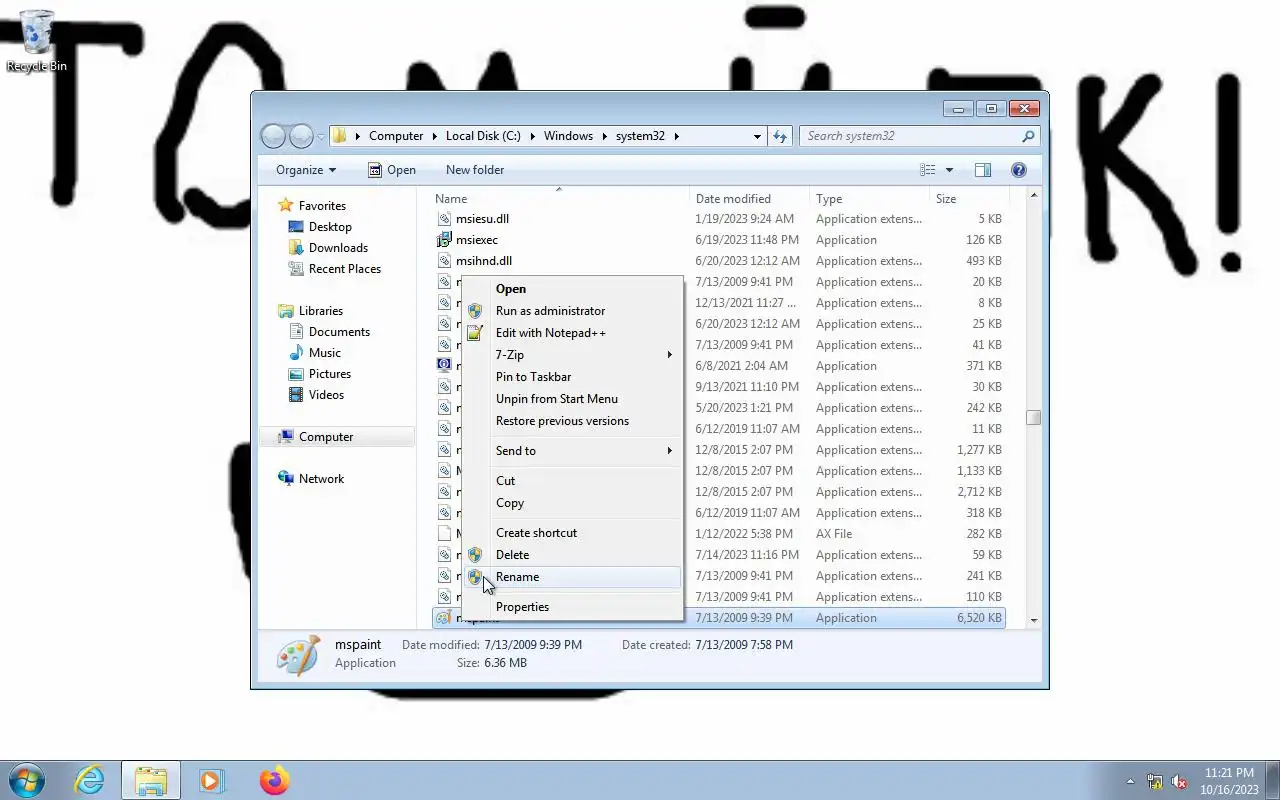The width and height of the screenshot is (1280, 800).
Task: Choose Rename in context menu
Action: [x=572, y=577]
